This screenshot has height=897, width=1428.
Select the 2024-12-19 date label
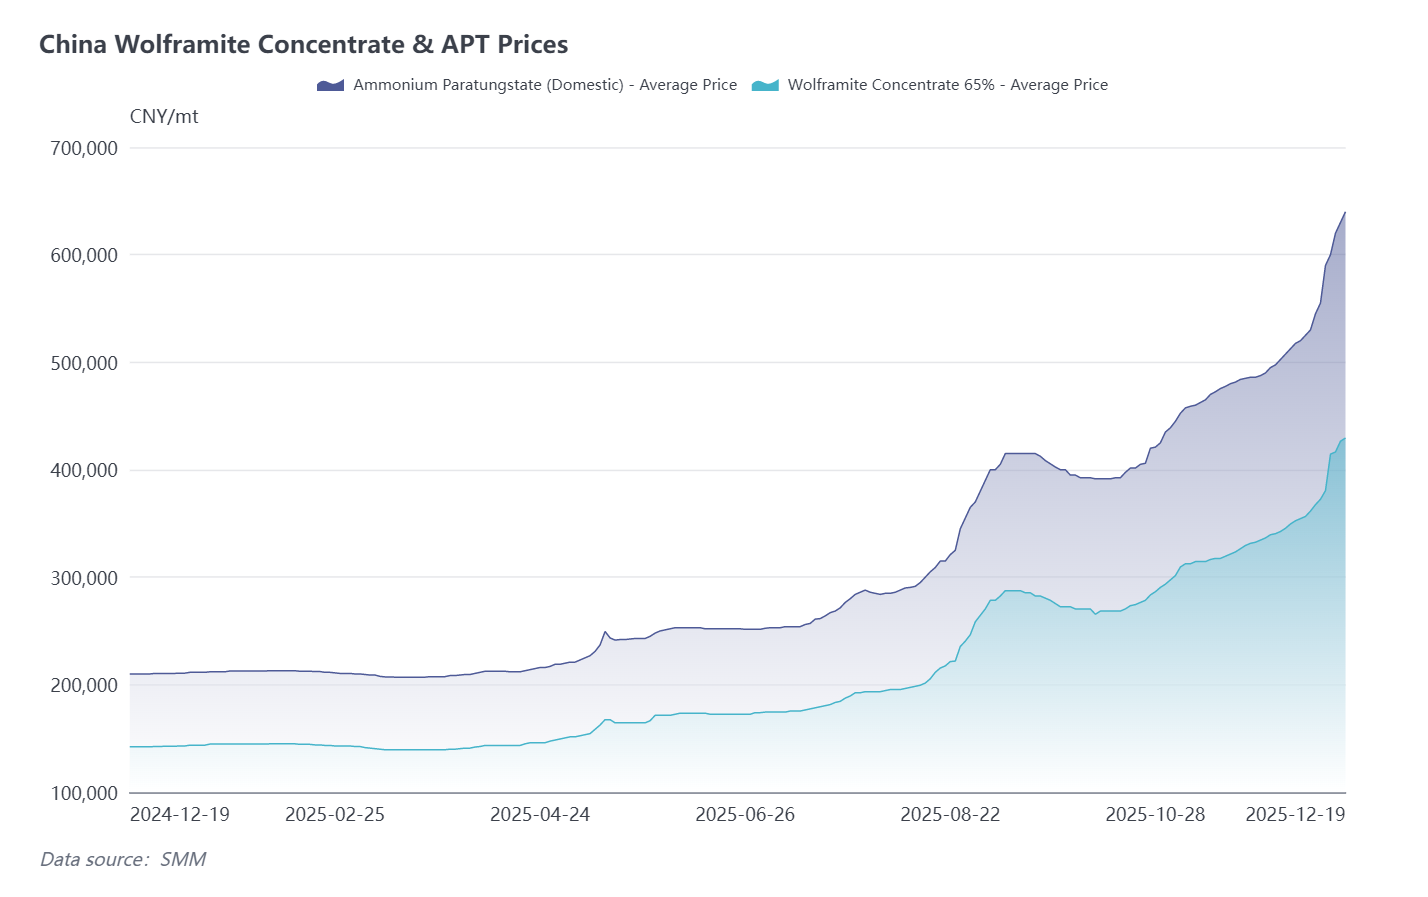(x=180, y=814)
